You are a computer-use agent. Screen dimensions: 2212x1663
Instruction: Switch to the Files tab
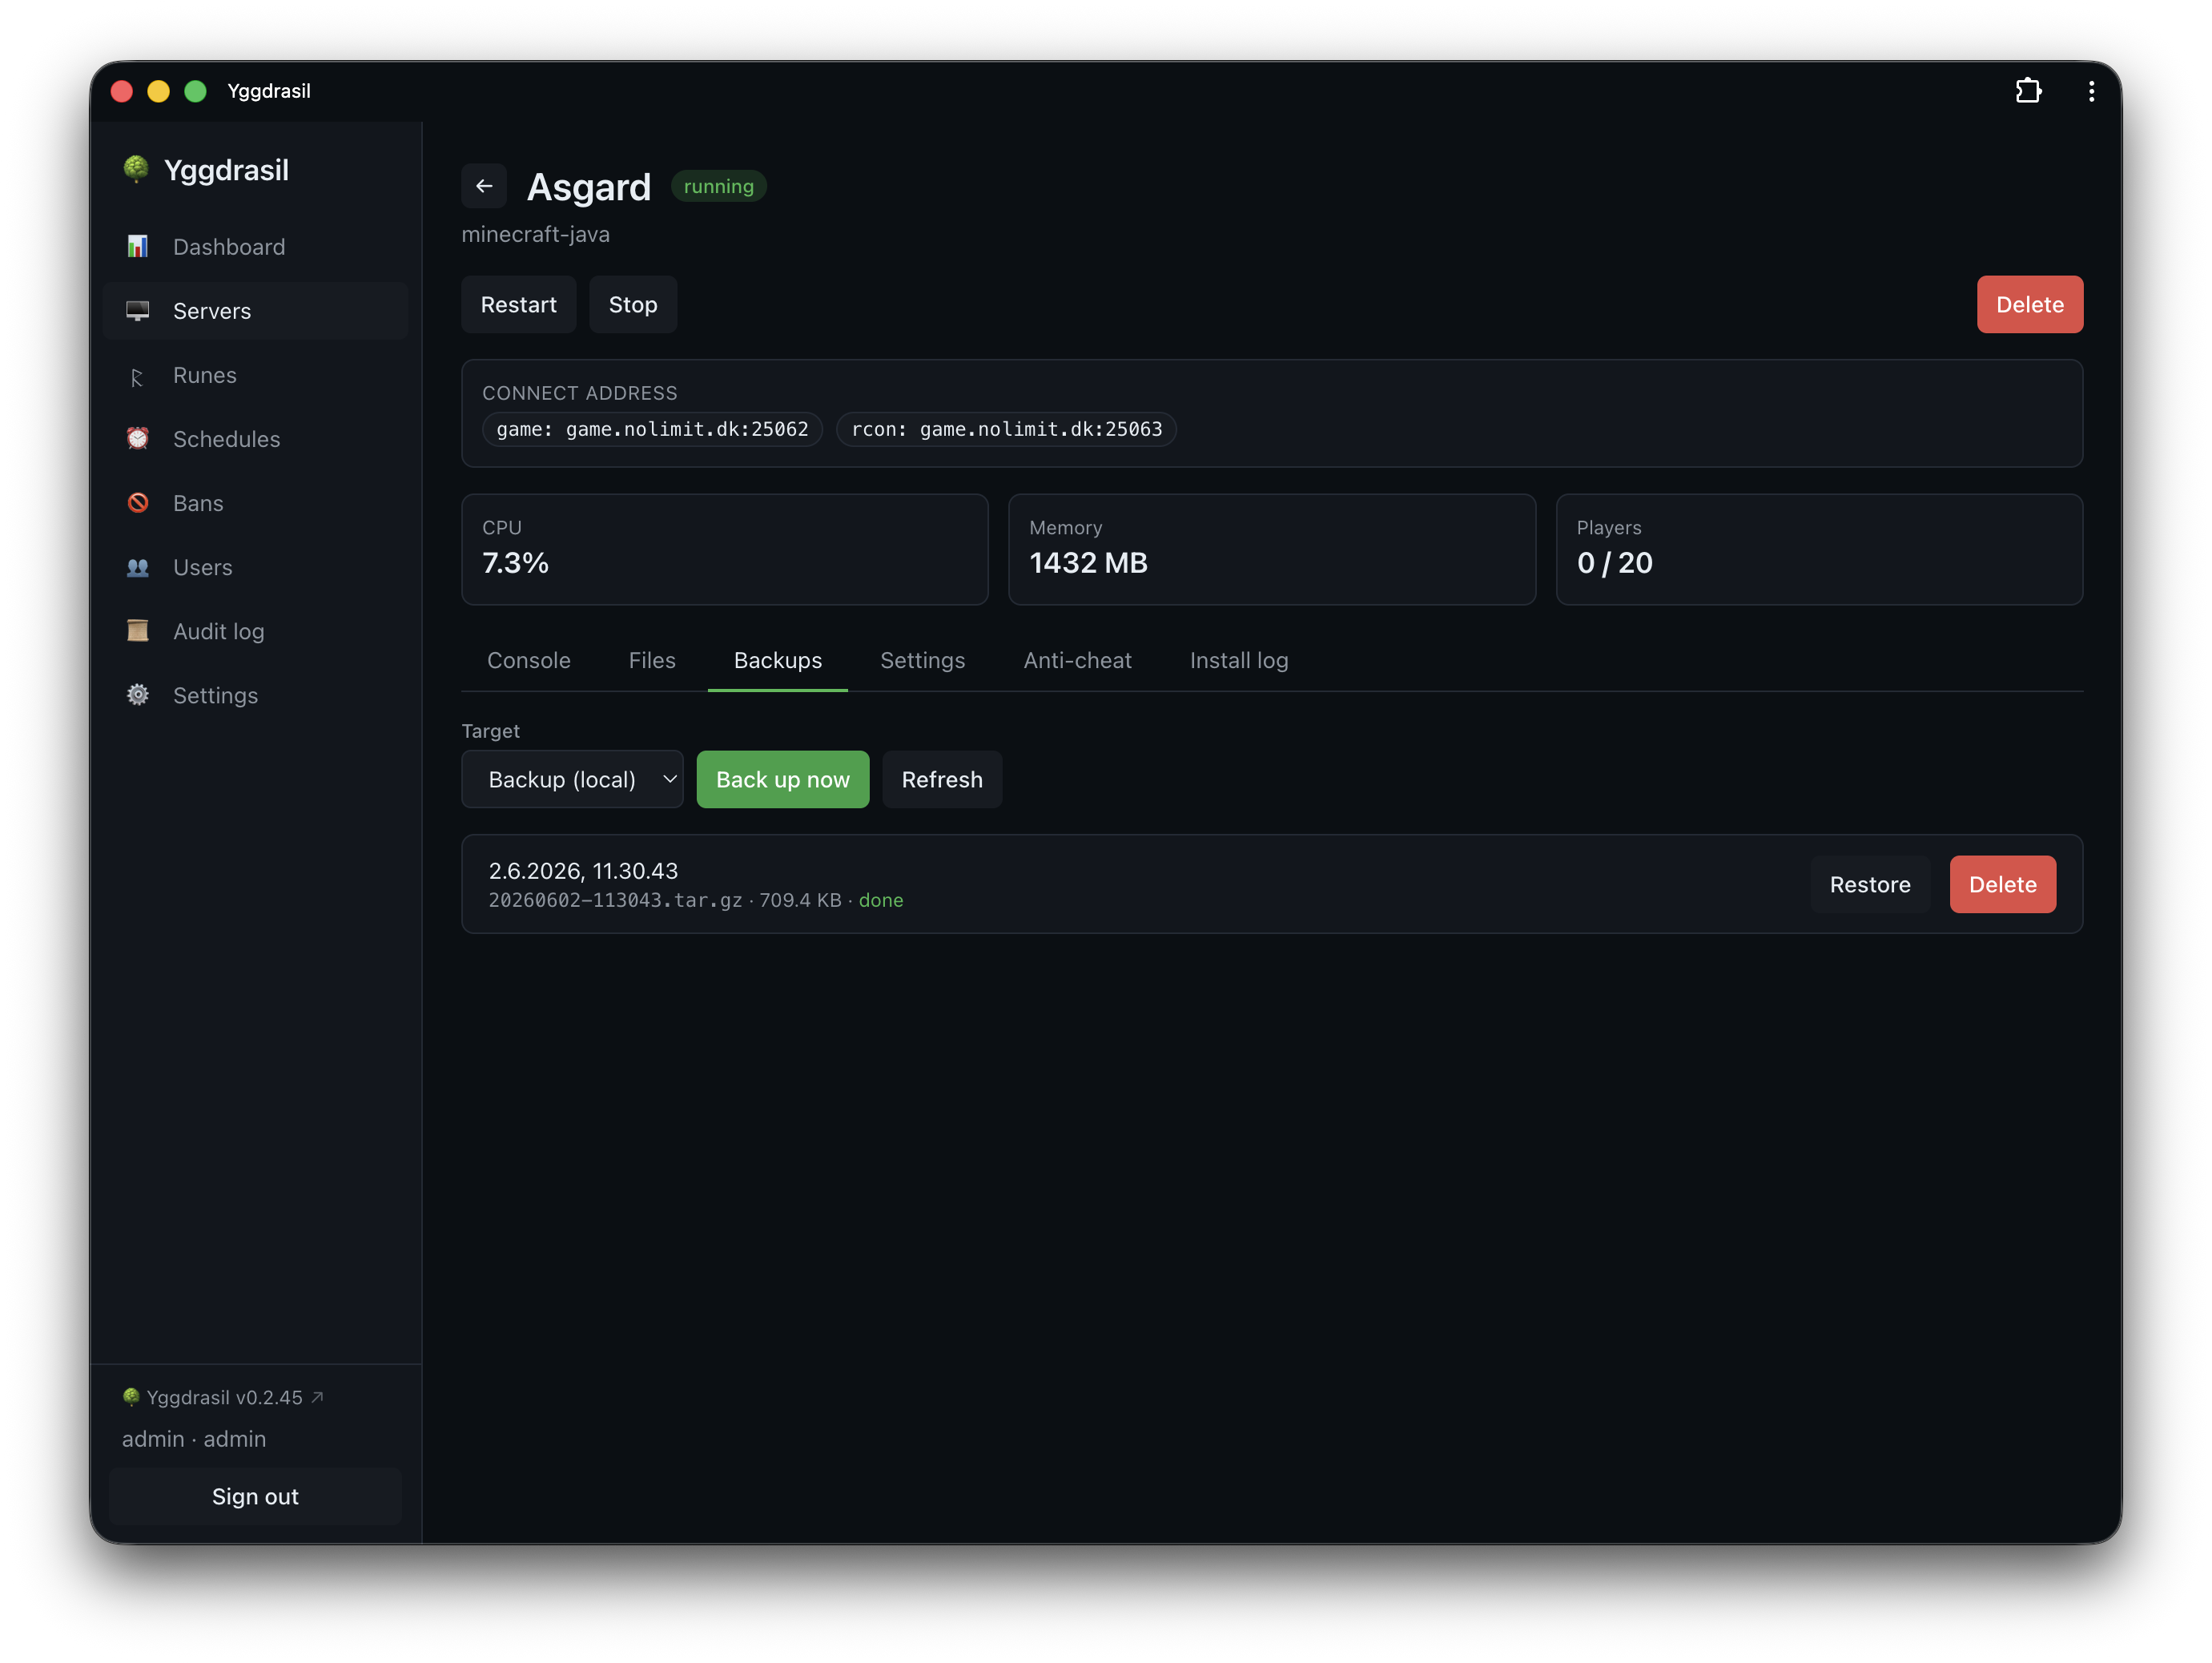(652, 660)
